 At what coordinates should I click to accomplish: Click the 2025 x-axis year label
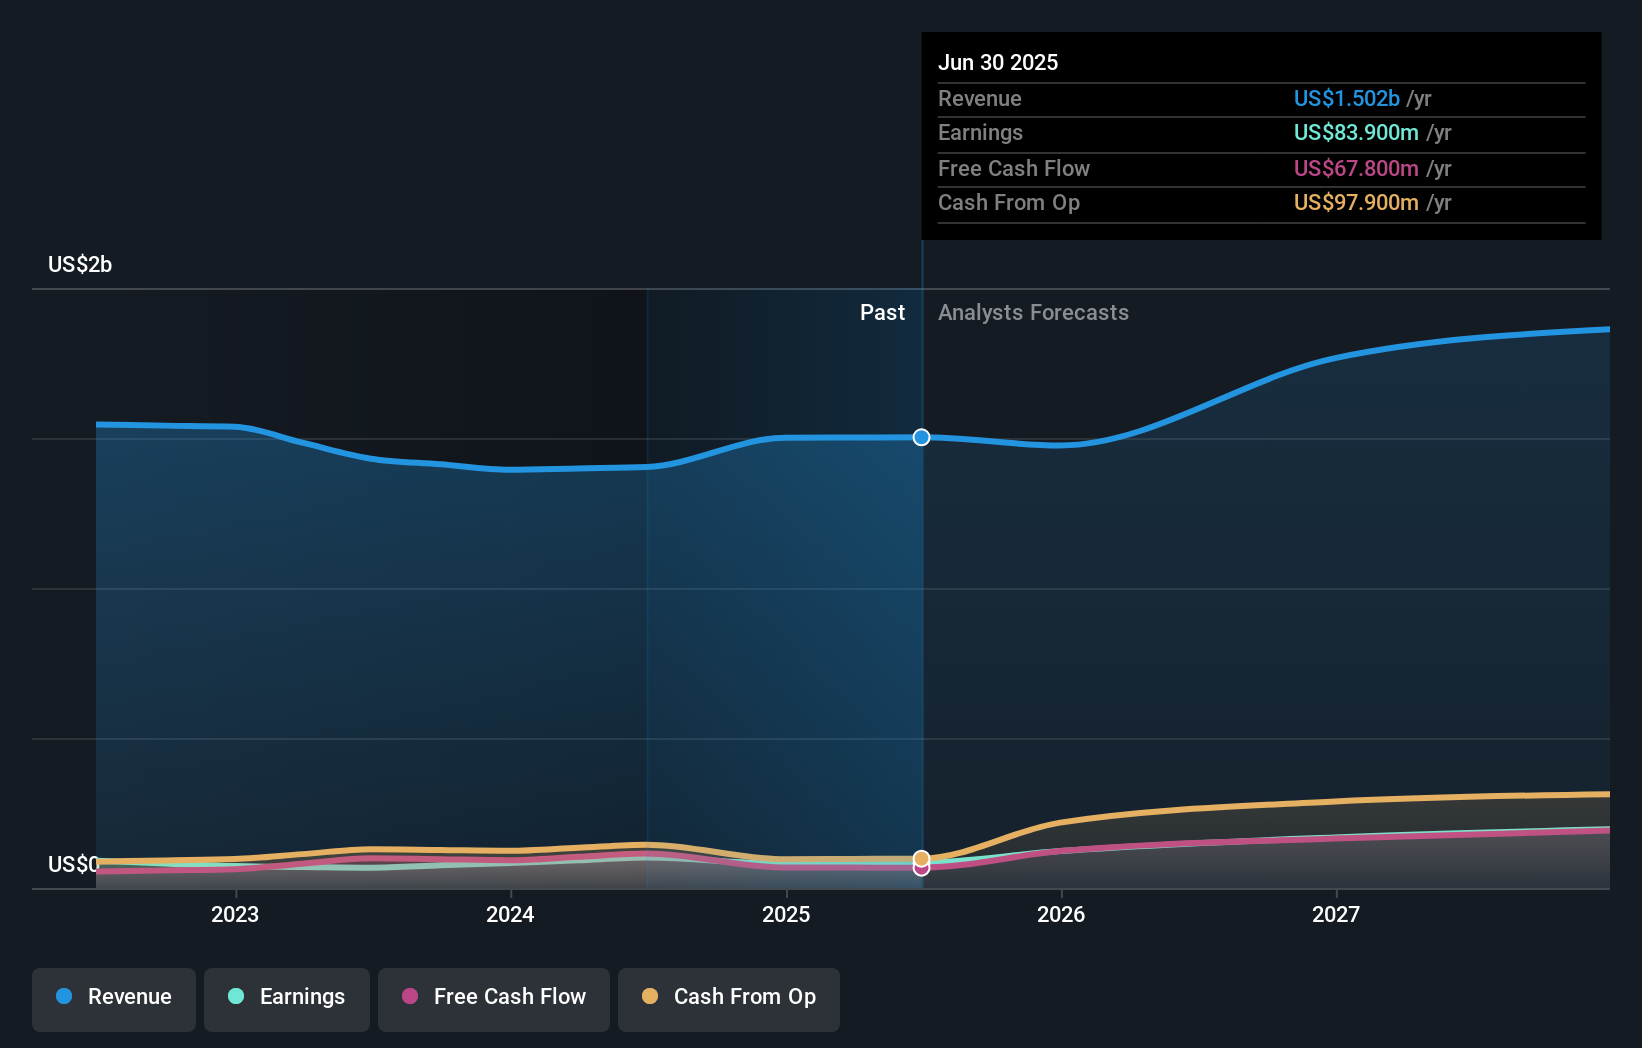click(786, 913)
